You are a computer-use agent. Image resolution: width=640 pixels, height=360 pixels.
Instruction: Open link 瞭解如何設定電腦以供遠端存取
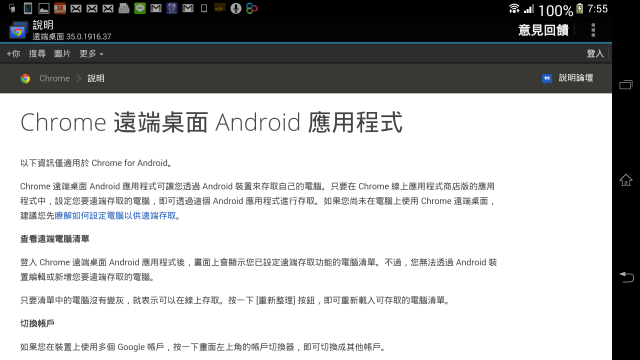point(115,216)
